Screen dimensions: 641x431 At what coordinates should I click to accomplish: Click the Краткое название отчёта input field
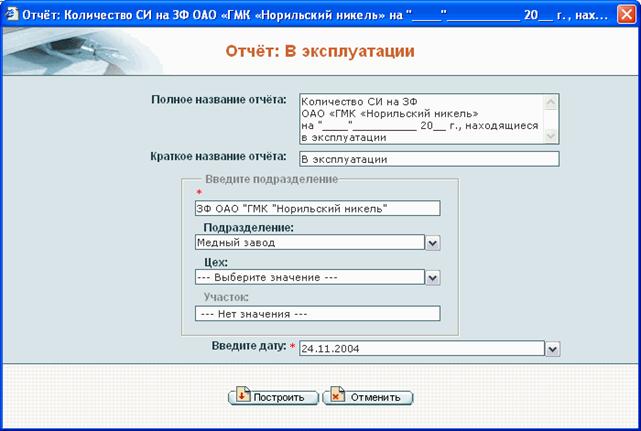(429, 159)
